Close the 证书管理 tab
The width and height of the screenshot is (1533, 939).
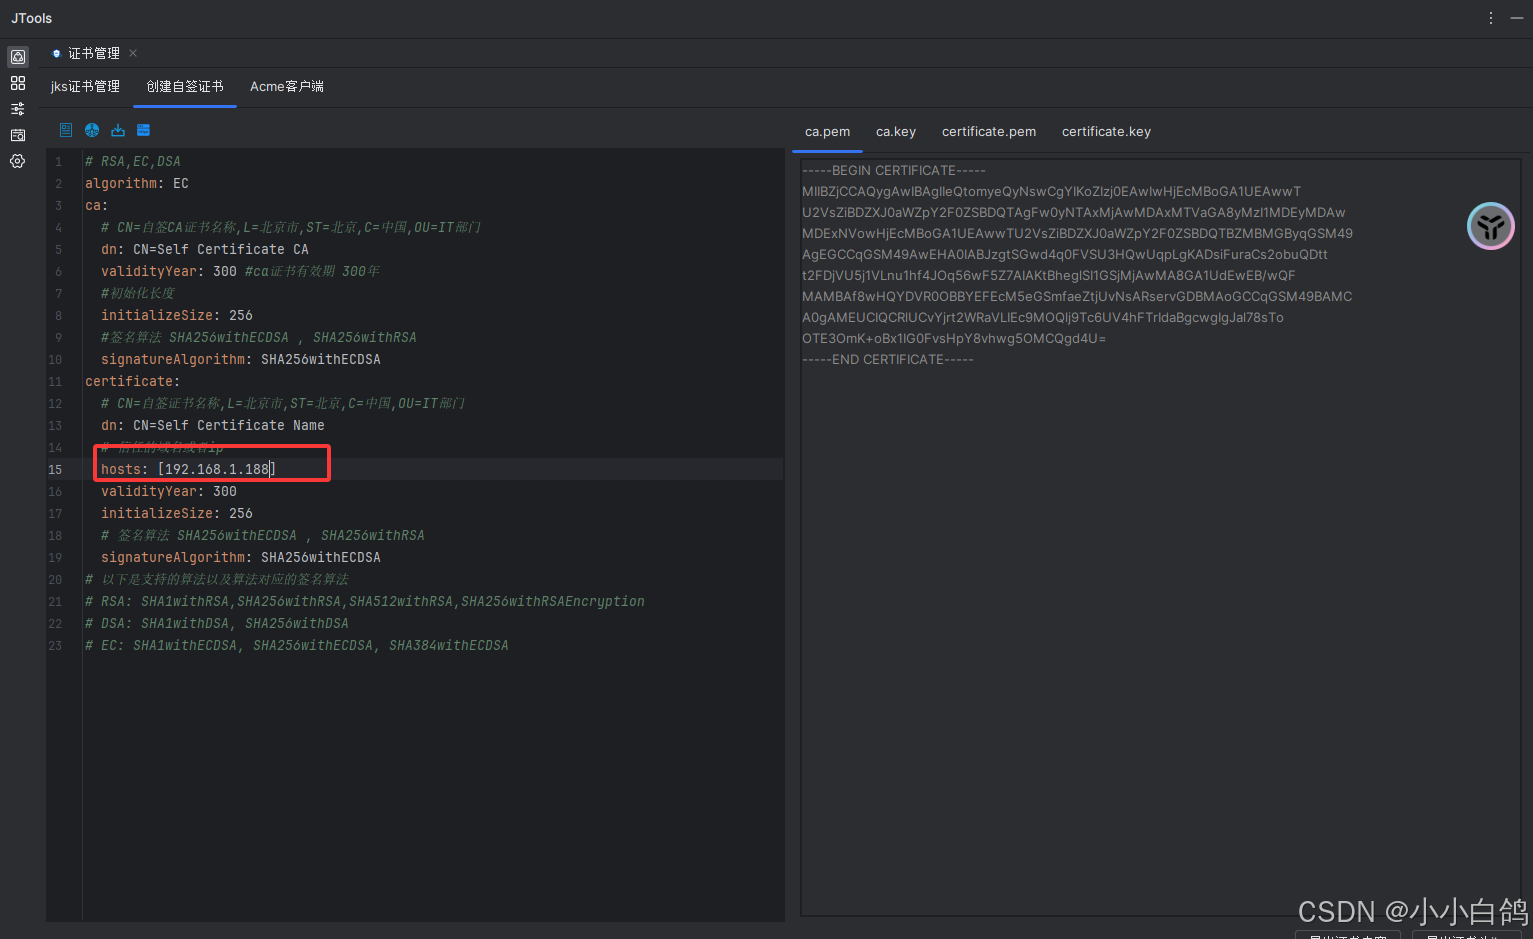click(133, 53)
